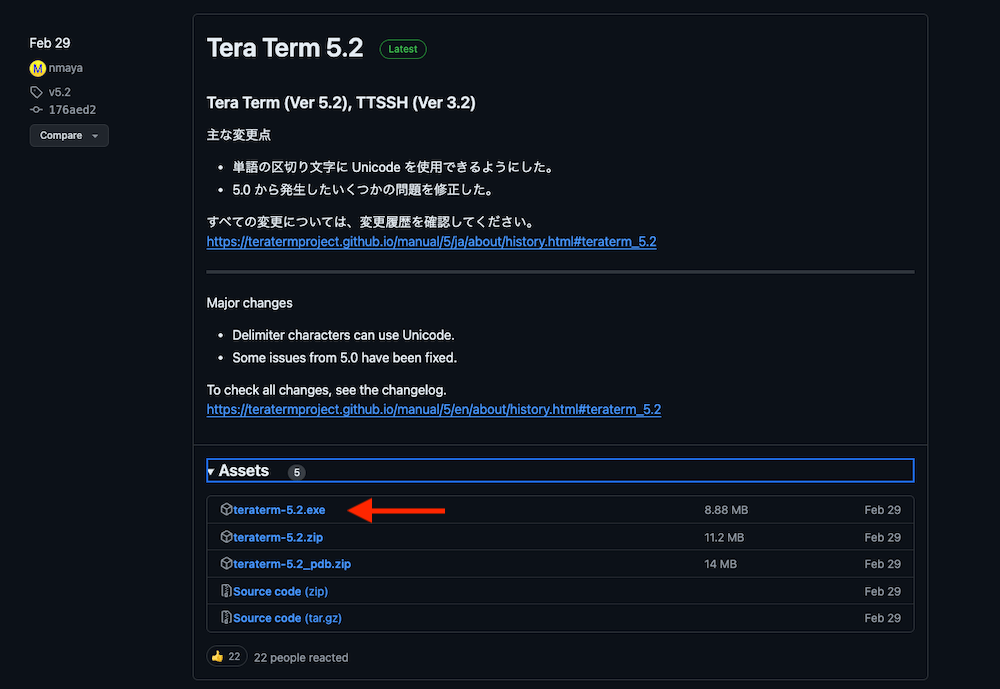Viewport: 1000px width, 689px height.
Task: Click the file icon beside Source code (tar.gz)
Action: (226, 618)
